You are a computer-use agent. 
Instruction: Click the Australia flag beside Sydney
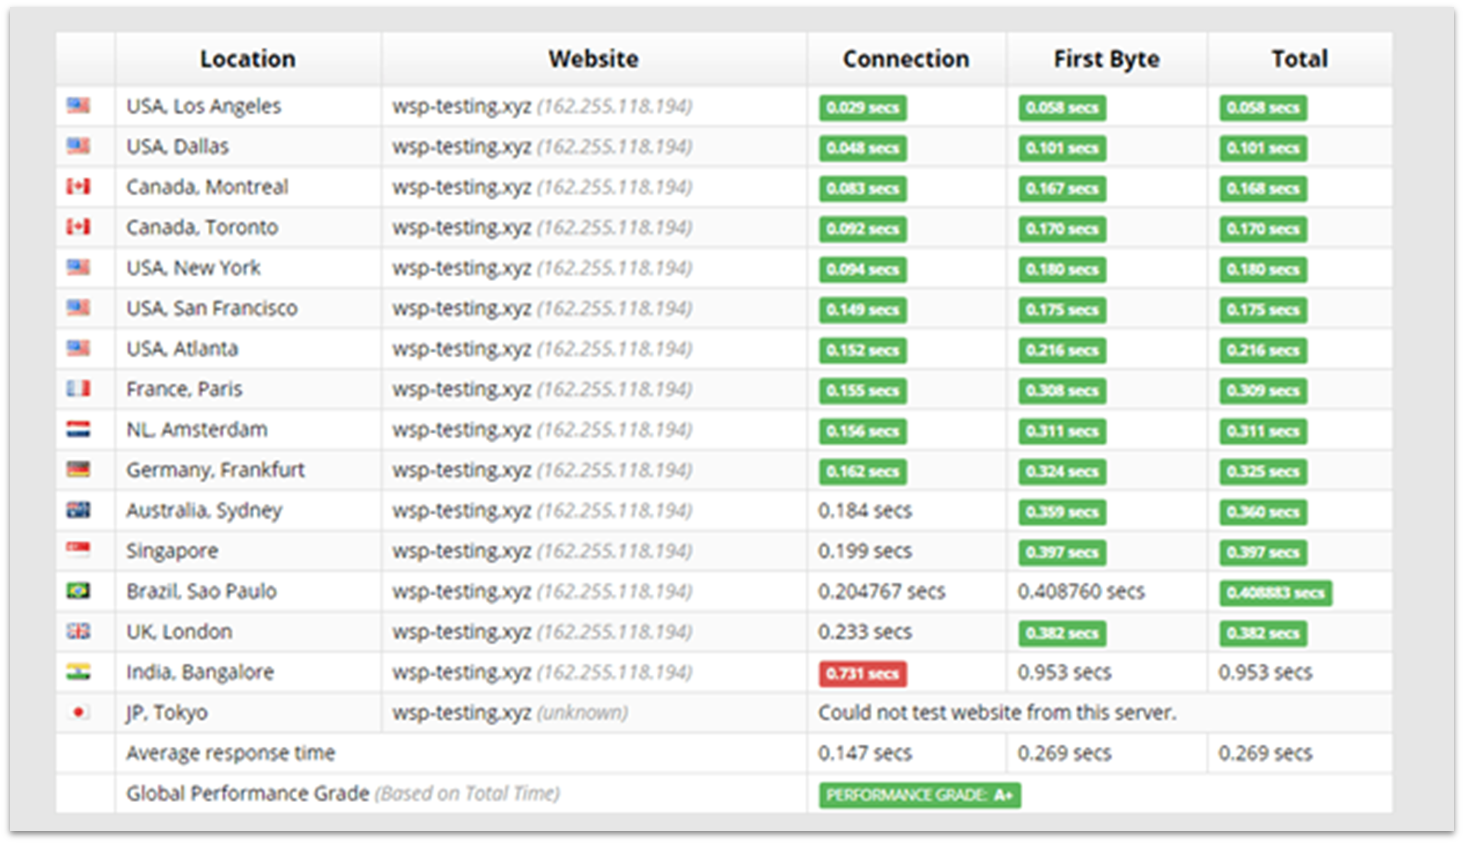(x=78, y=510)
